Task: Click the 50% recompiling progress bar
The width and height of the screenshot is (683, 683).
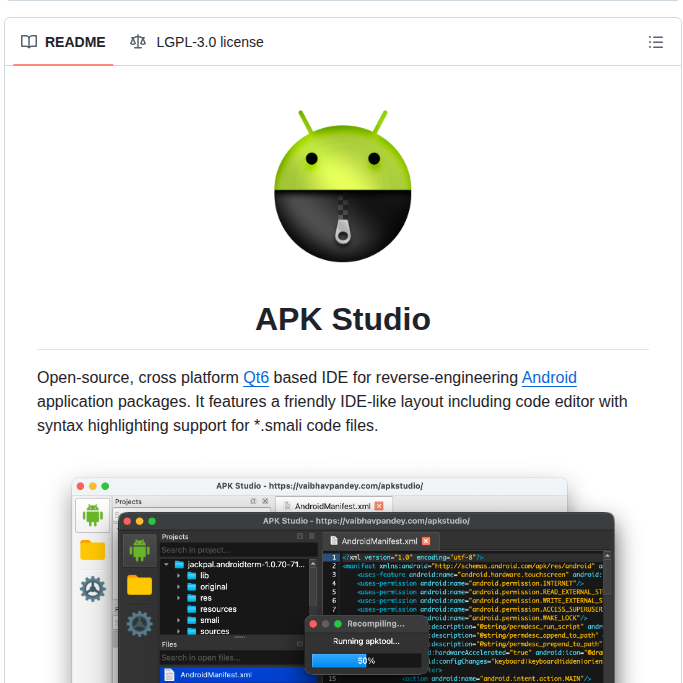Action: click(366, 661)
